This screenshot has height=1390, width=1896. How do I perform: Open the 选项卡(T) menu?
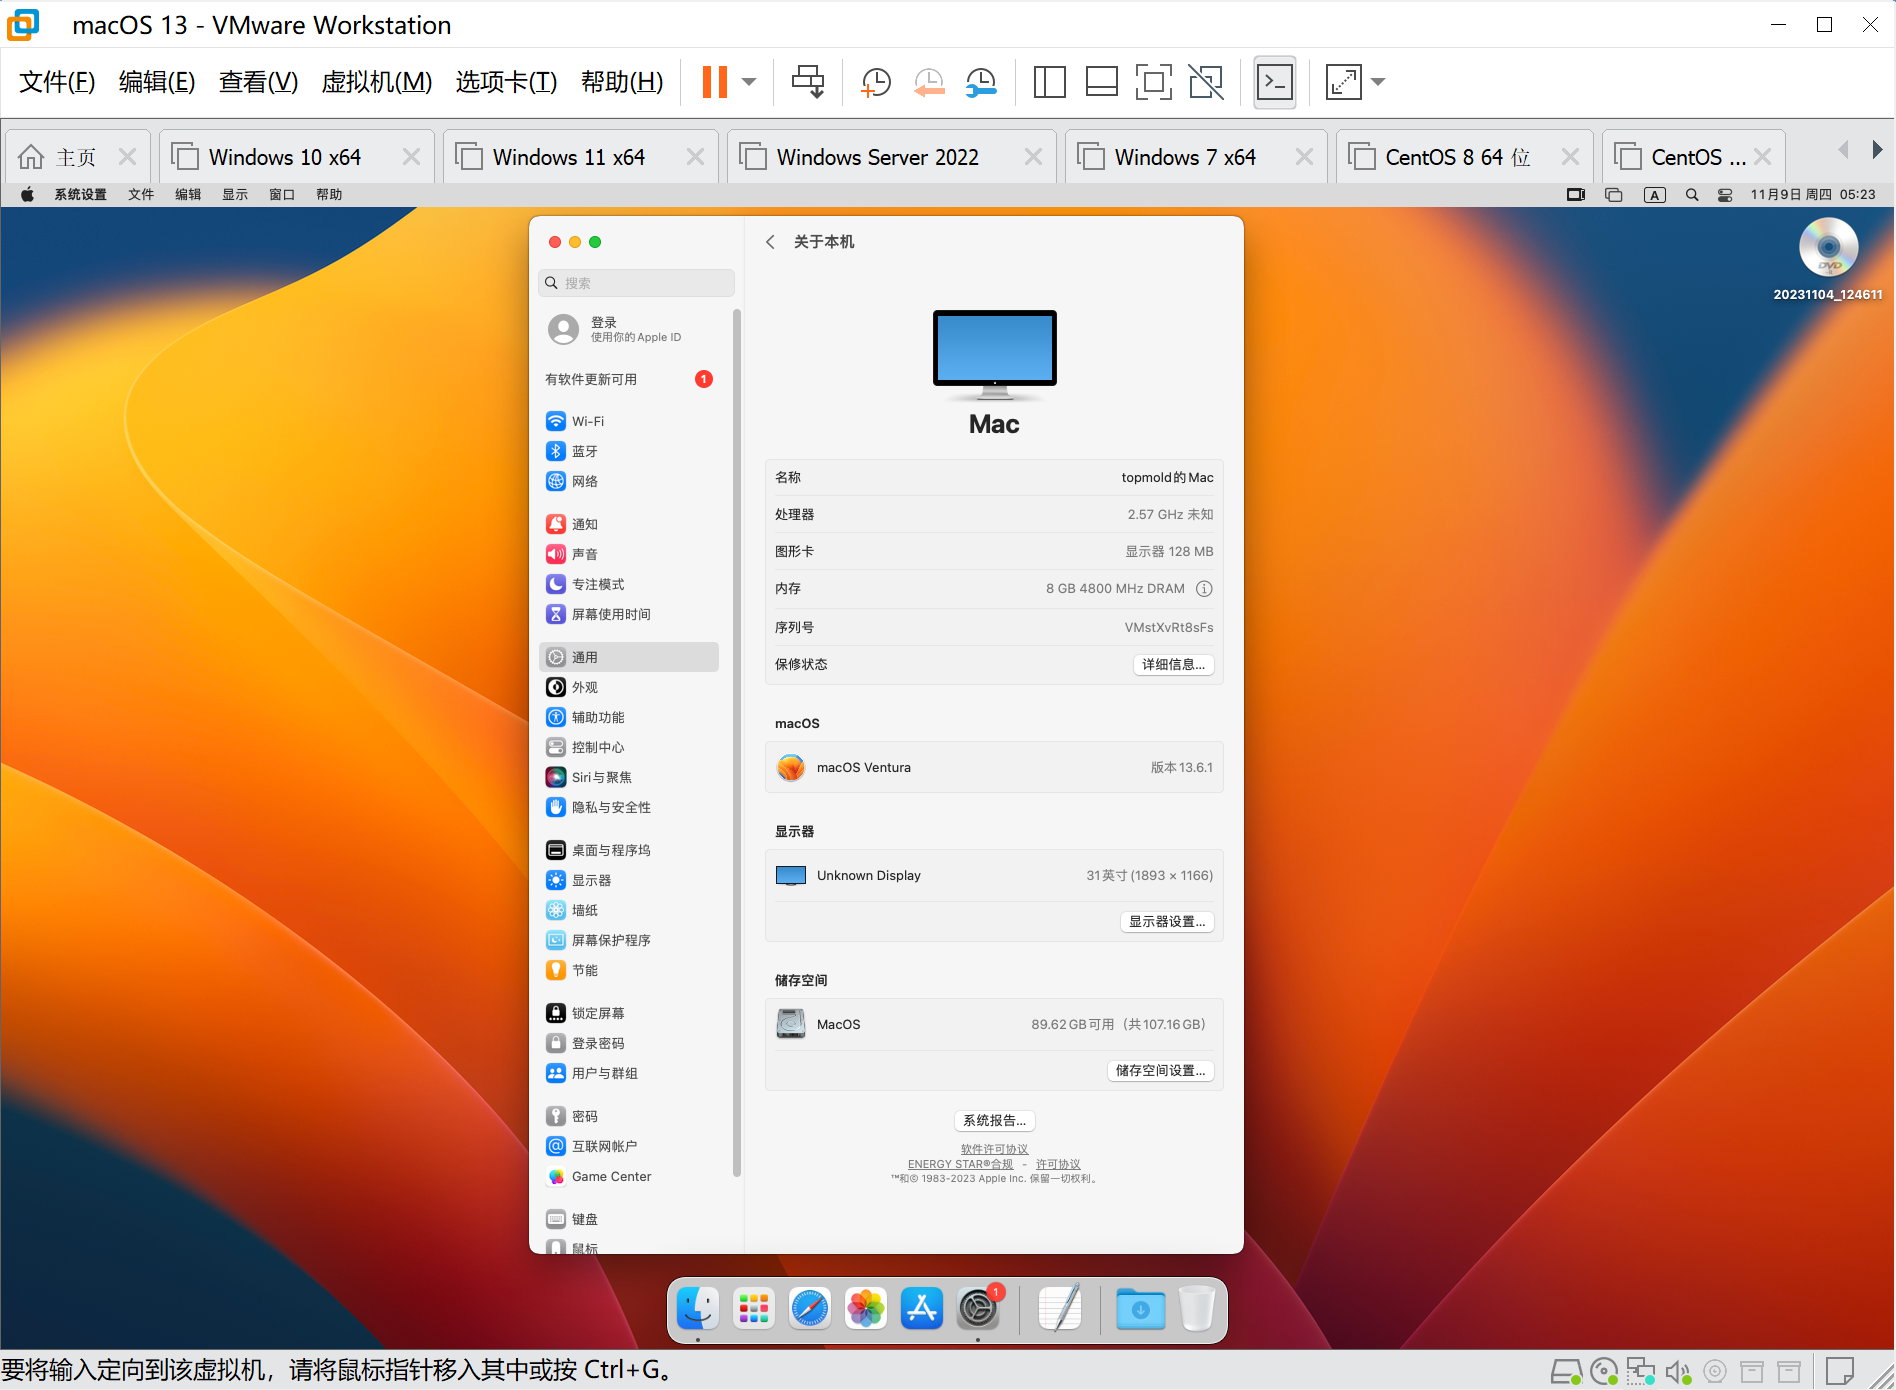pyautogui.click(x=506, y=82)
